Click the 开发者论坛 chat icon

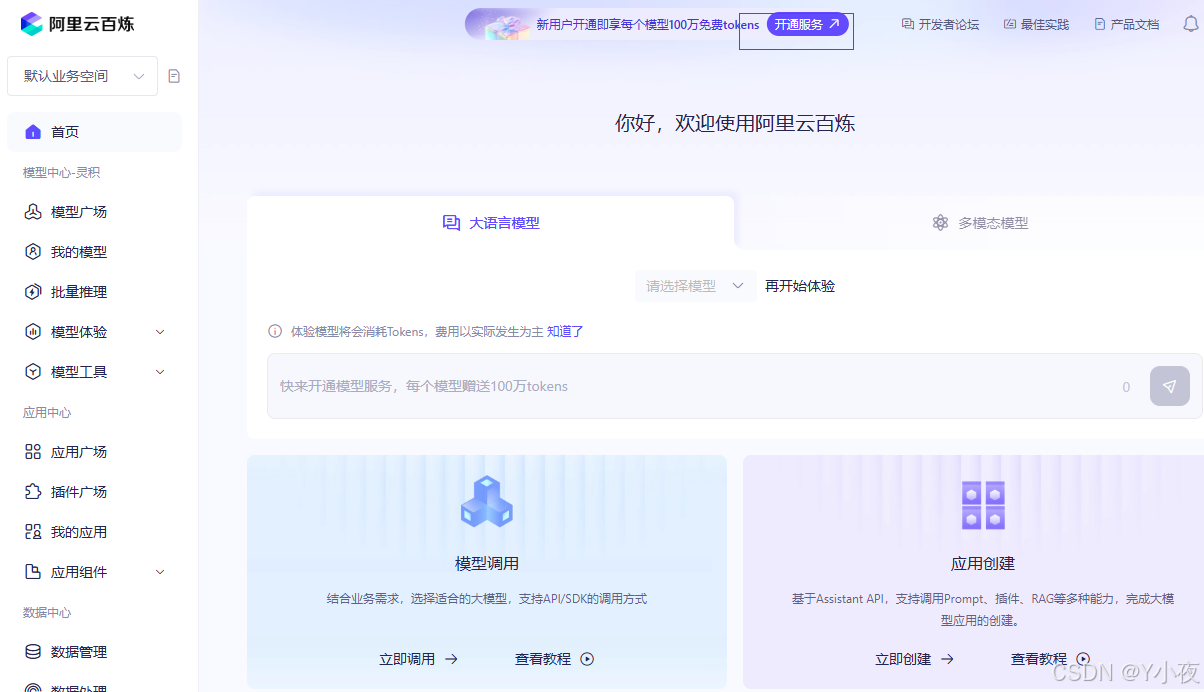point(908,24)
